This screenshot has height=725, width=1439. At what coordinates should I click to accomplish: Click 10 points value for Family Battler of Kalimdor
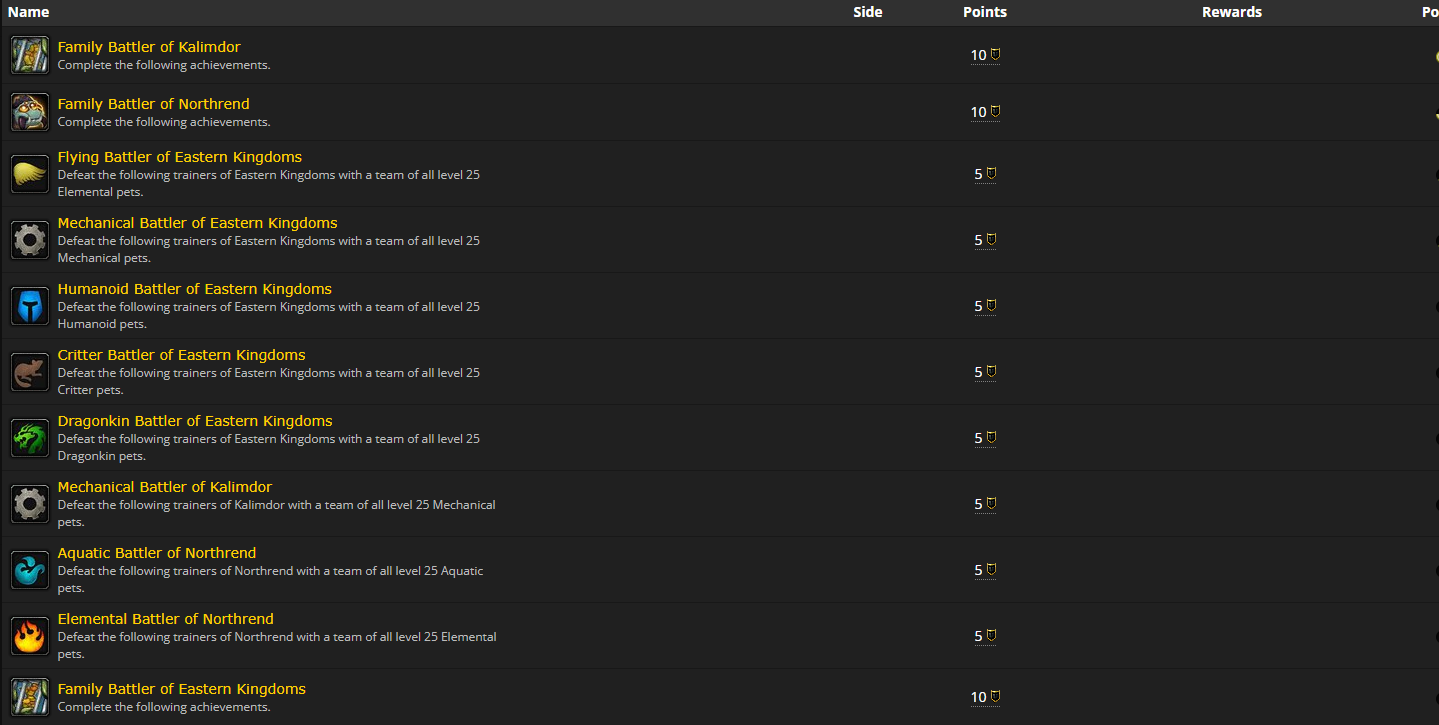985,55
